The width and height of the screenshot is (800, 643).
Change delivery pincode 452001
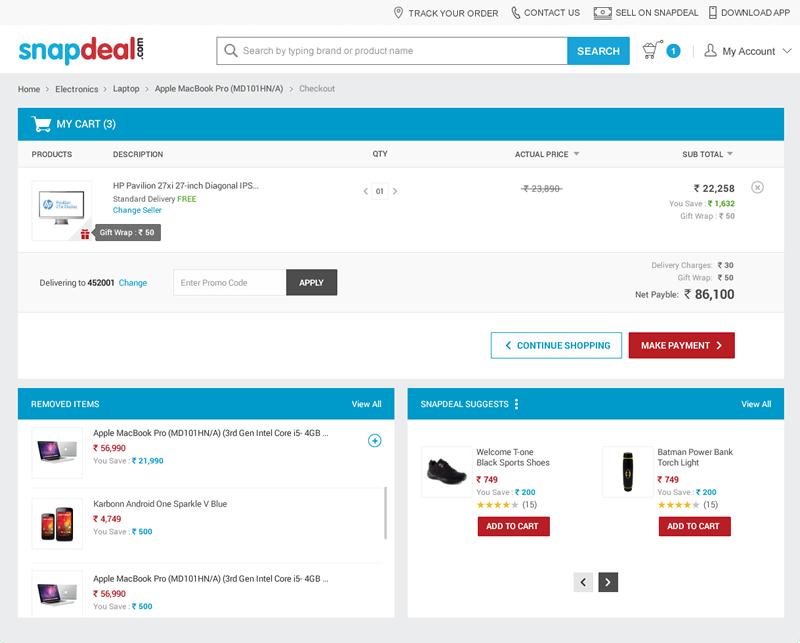click(x=133, y=283)
